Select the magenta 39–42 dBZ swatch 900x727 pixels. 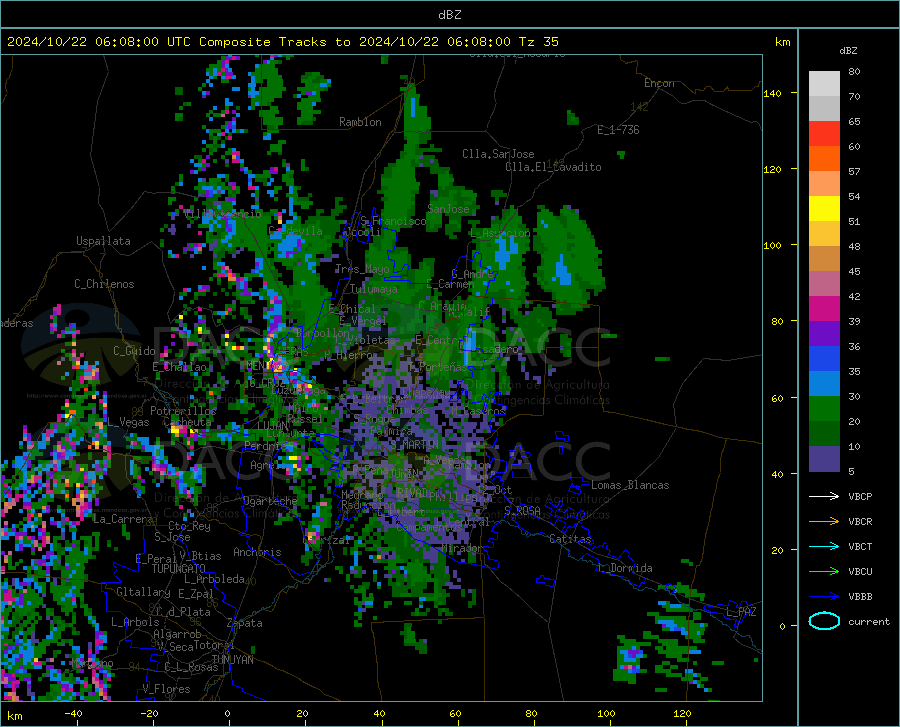tap(824, 309)
